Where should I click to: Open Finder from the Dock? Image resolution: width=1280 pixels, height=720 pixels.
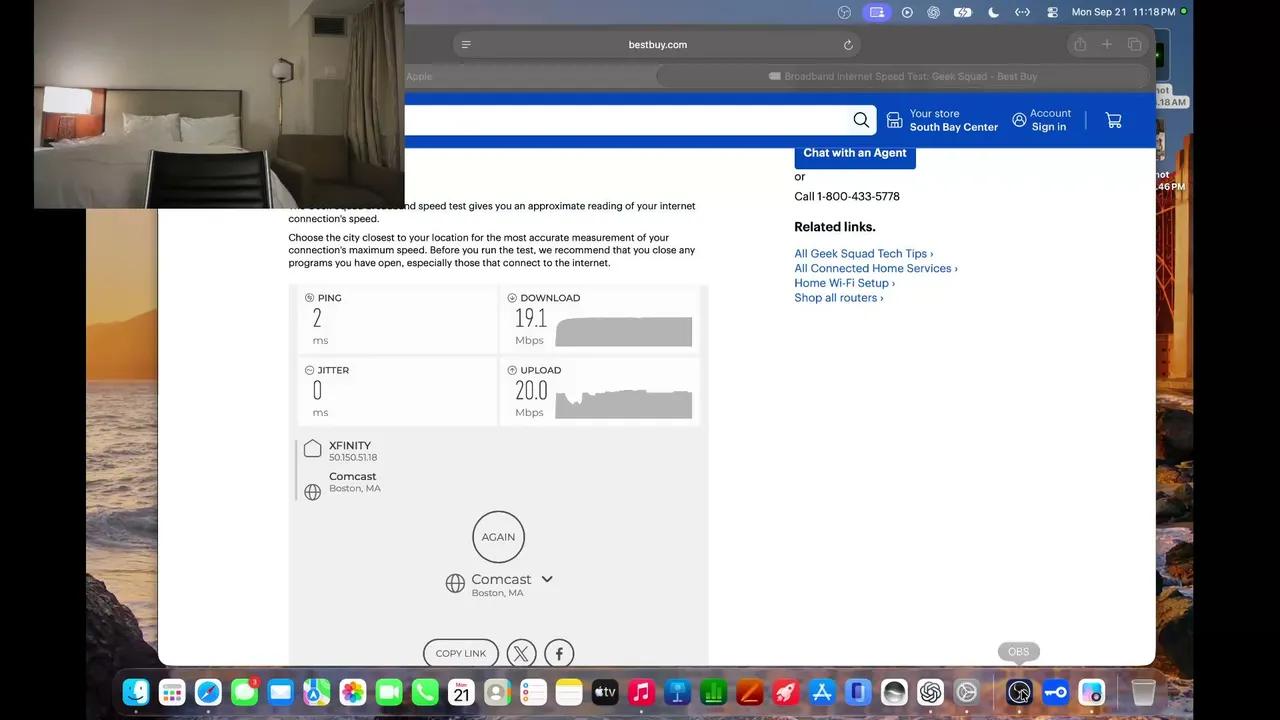(136, 692)
